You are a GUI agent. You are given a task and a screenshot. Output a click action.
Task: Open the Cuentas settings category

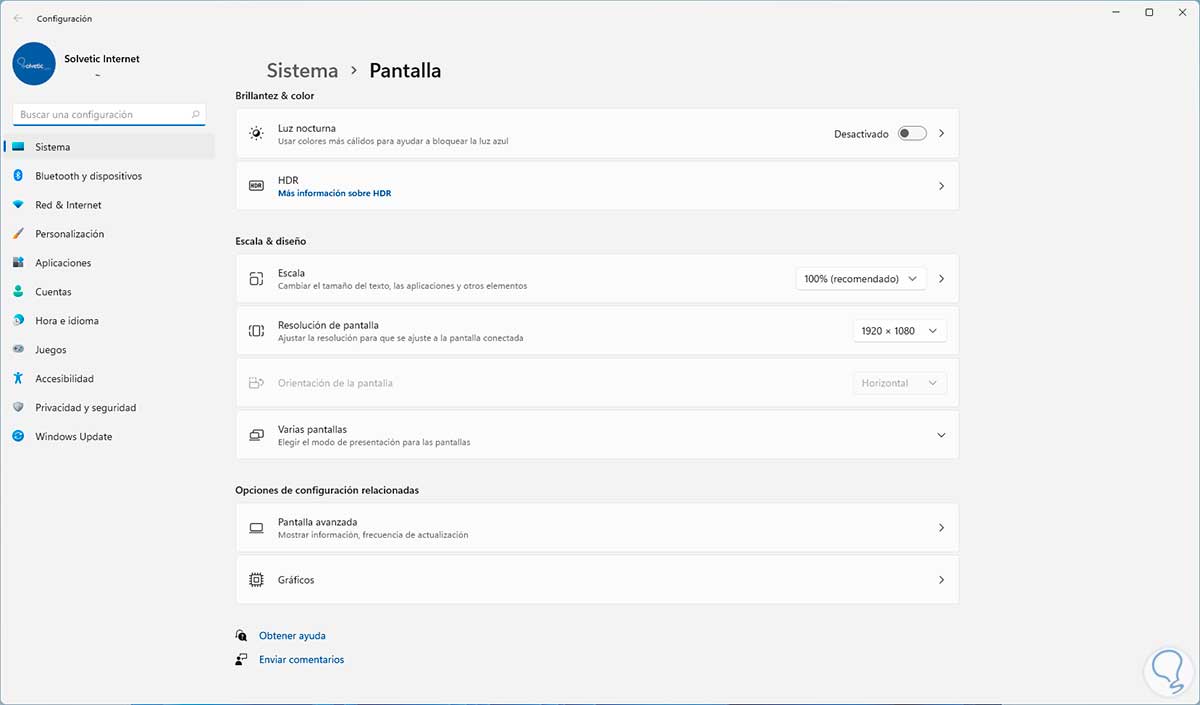53,292
